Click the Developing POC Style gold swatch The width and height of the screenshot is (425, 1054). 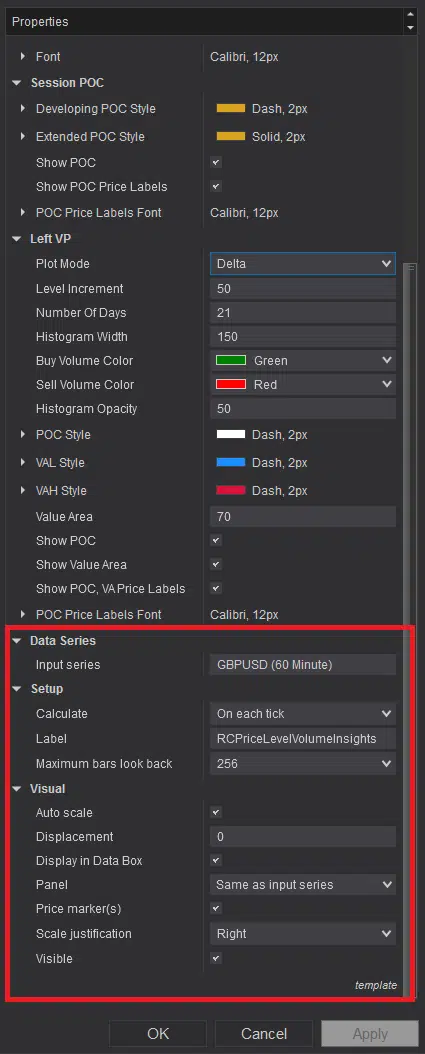click(x=231, y=109)
